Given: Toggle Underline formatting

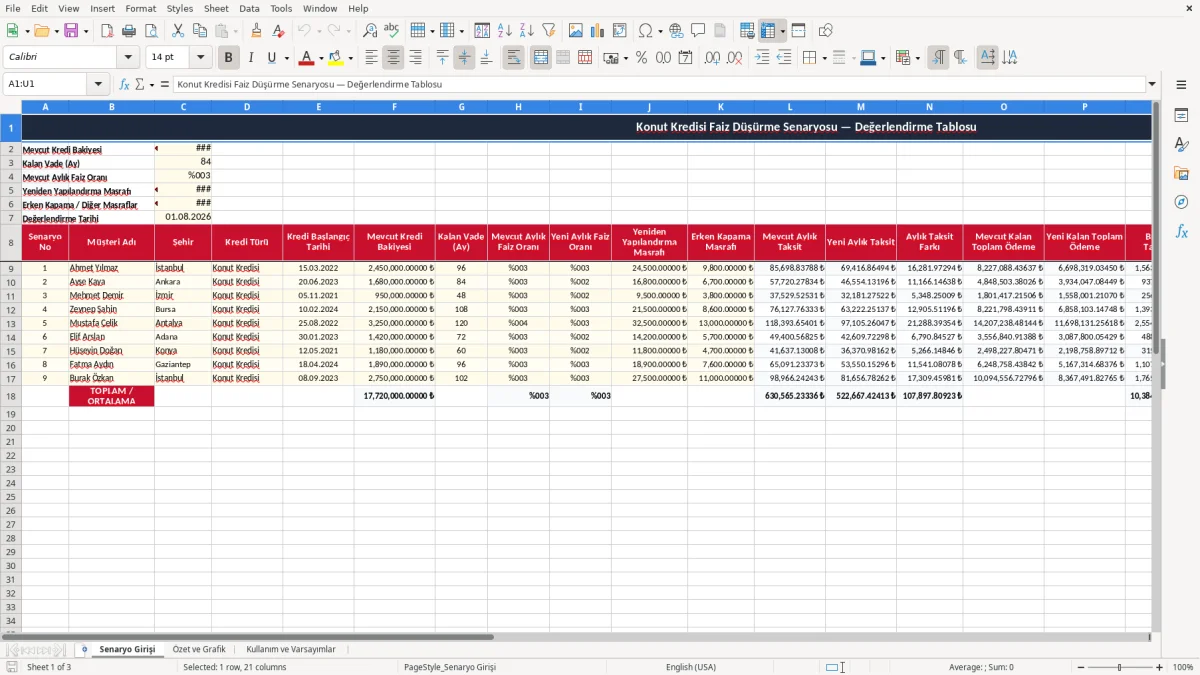Looking at the screenshot, I should [x=271, y=58].
